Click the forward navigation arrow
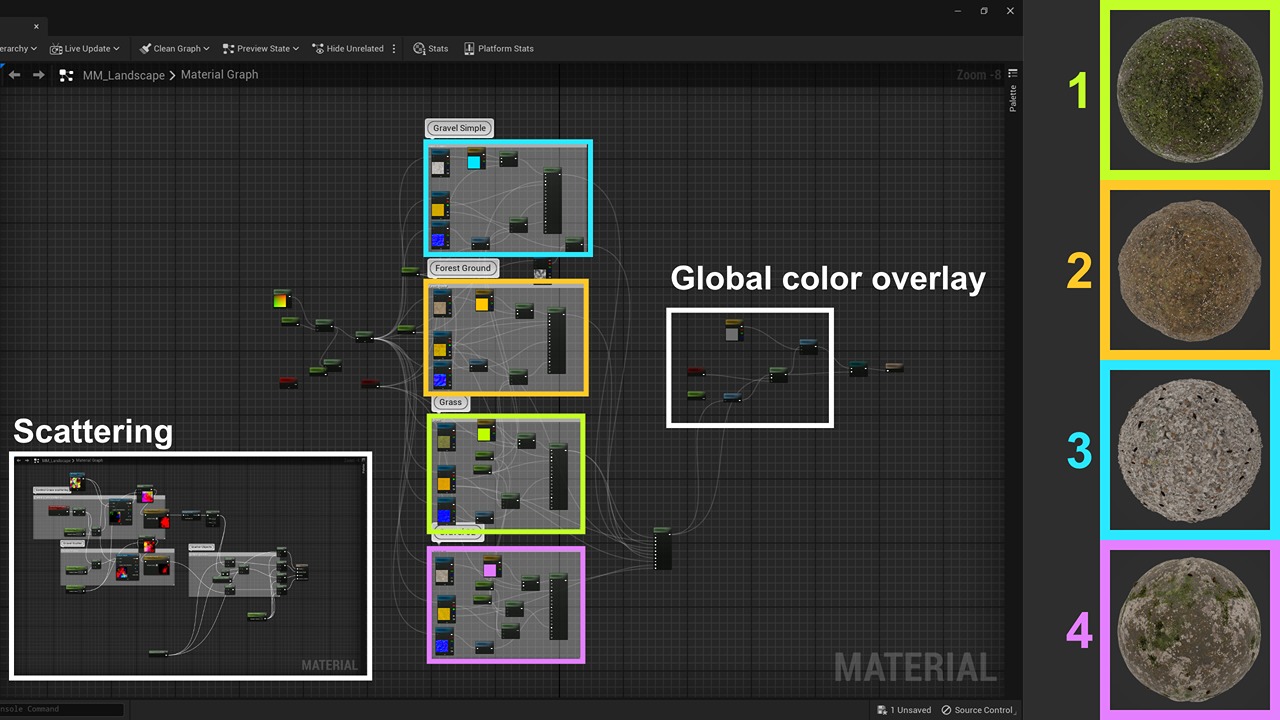This screenshot has width=1280, height=720. coord(38,74)
